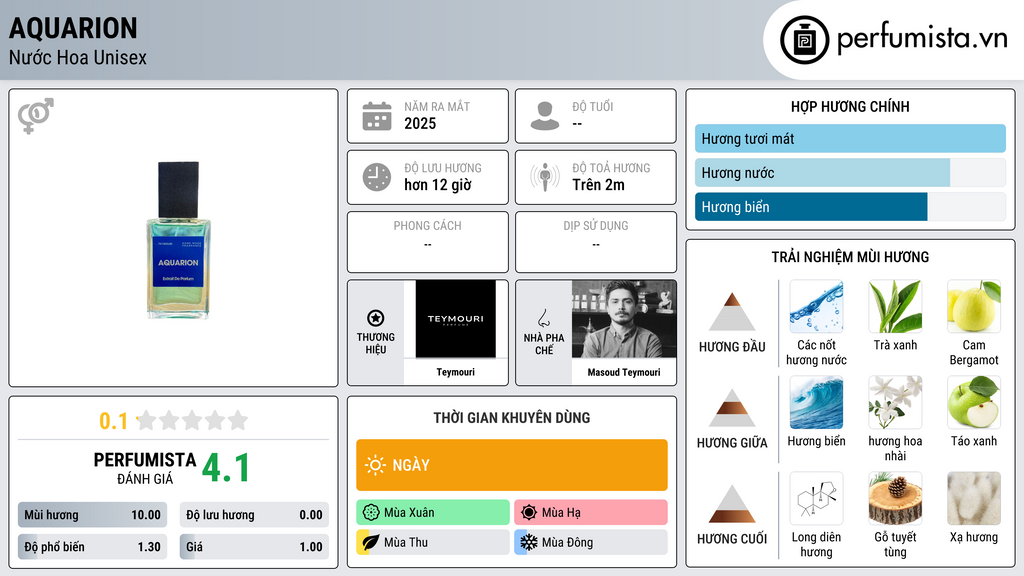
Task: Select the Mùa Hạ season tag
Action: tap(590, 512)
